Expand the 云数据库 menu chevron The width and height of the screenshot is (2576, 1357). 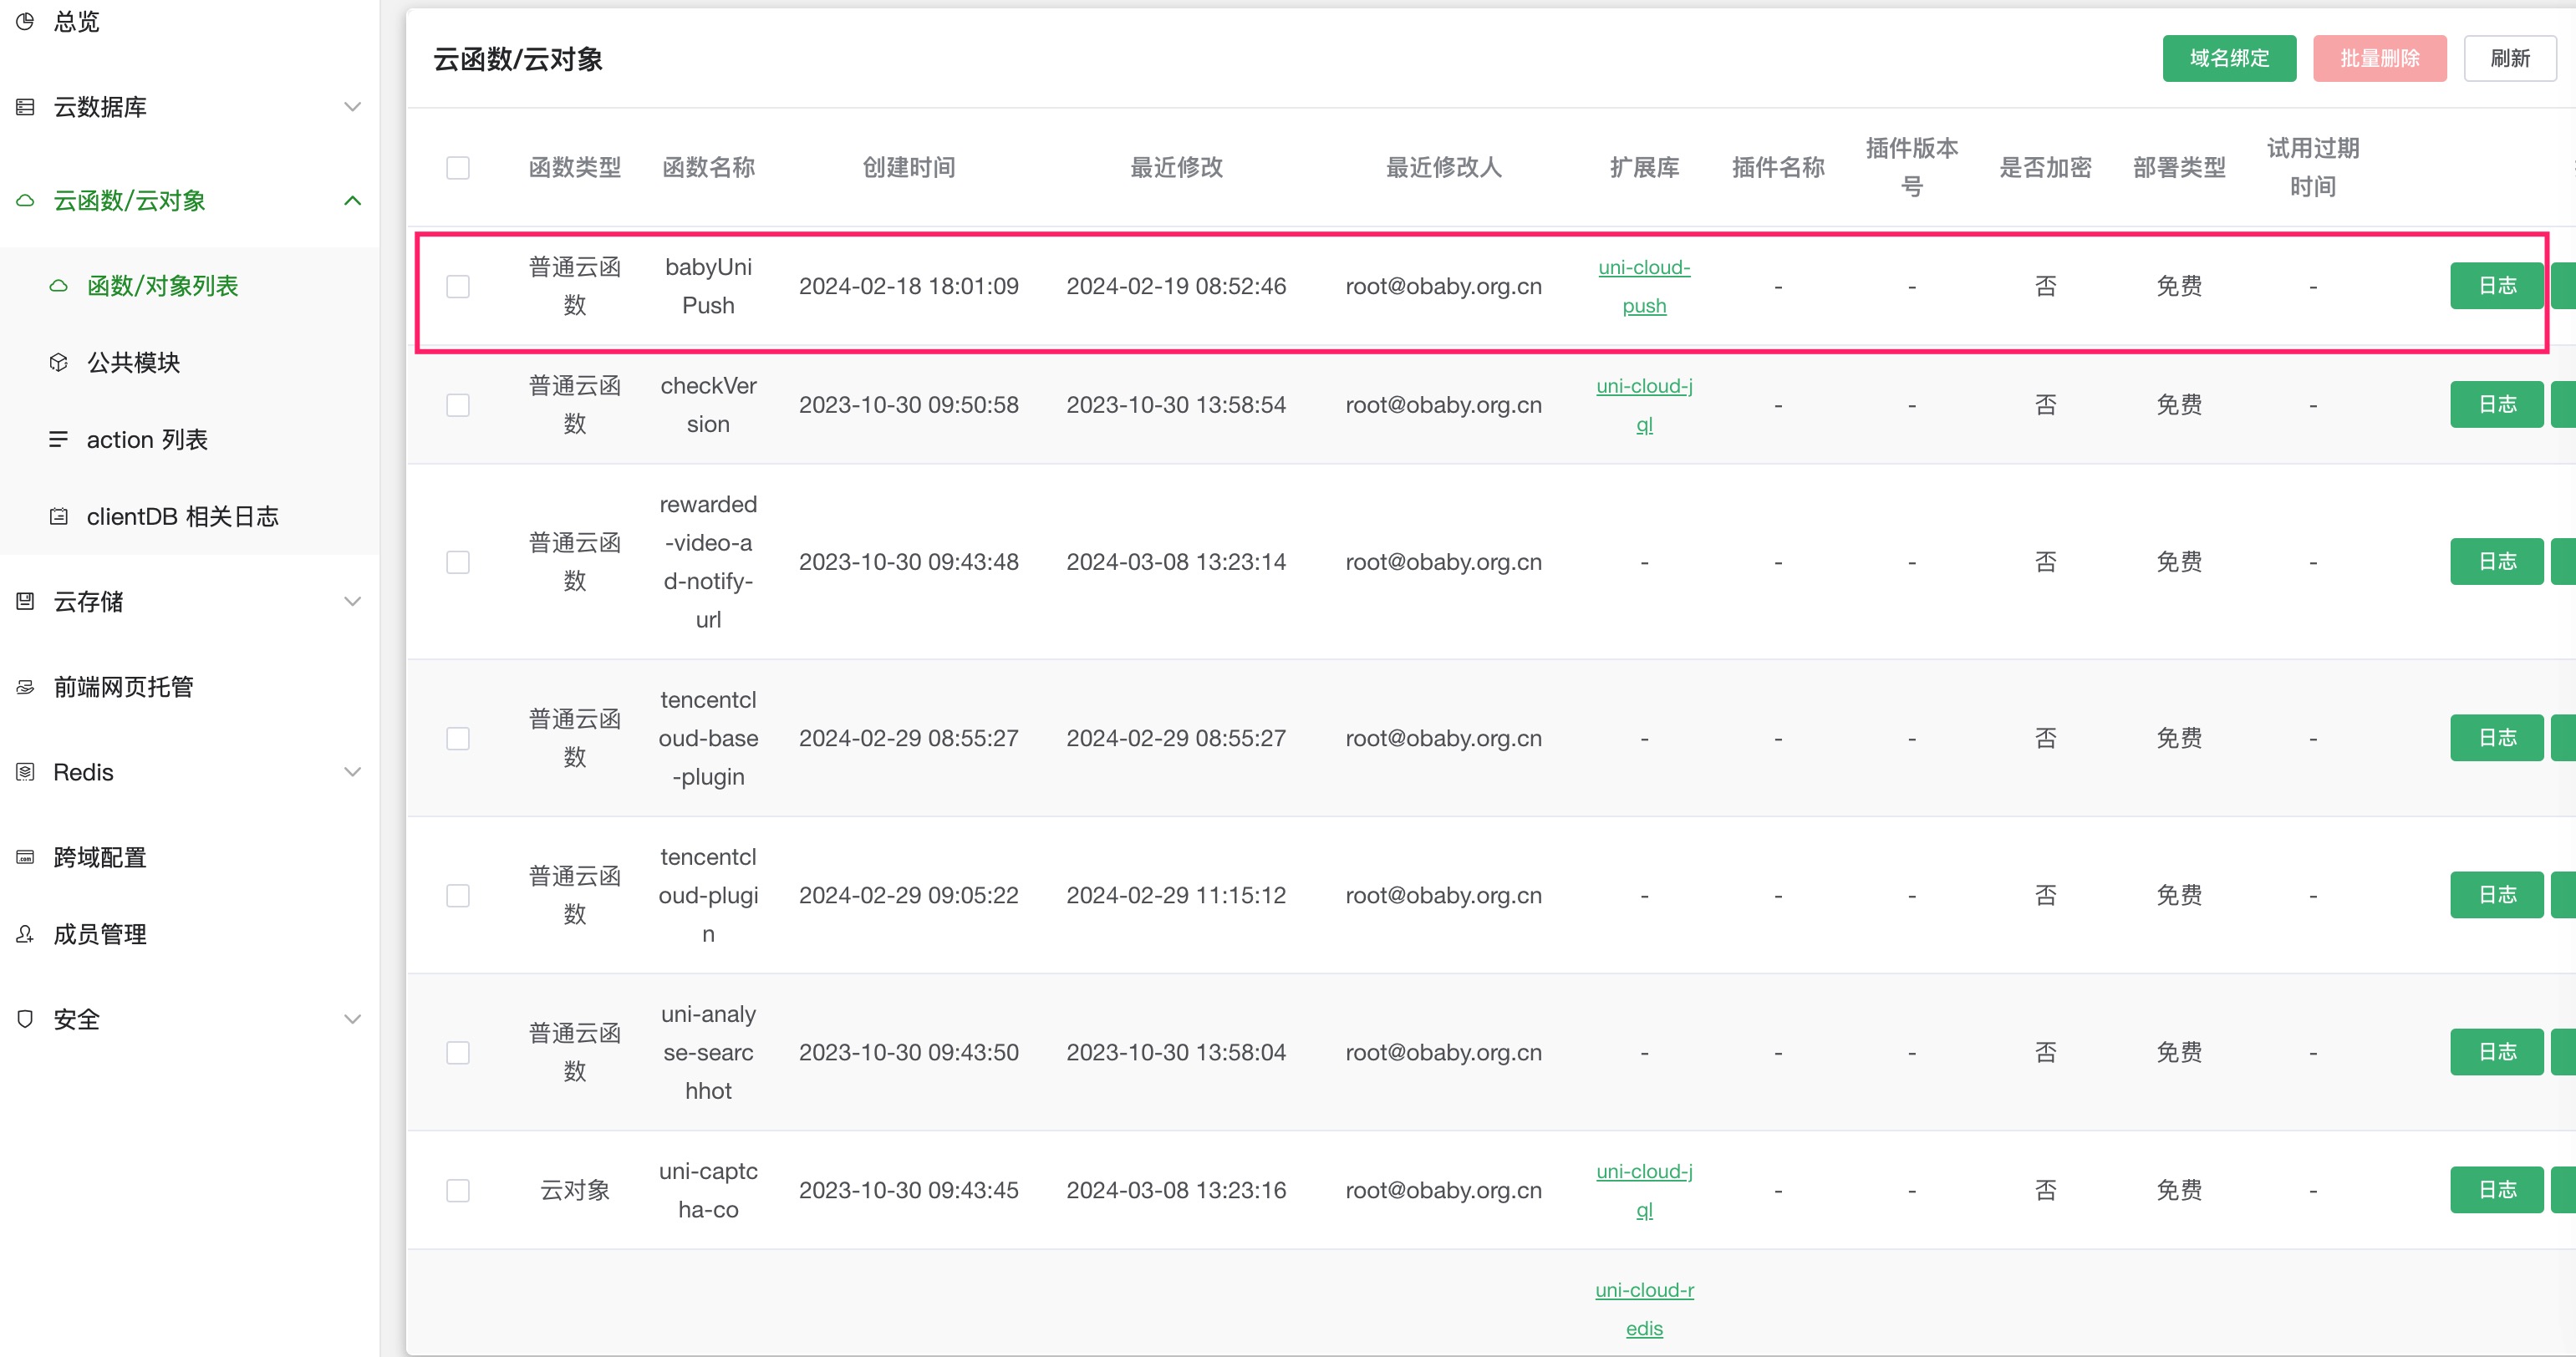tap(352, 107)
